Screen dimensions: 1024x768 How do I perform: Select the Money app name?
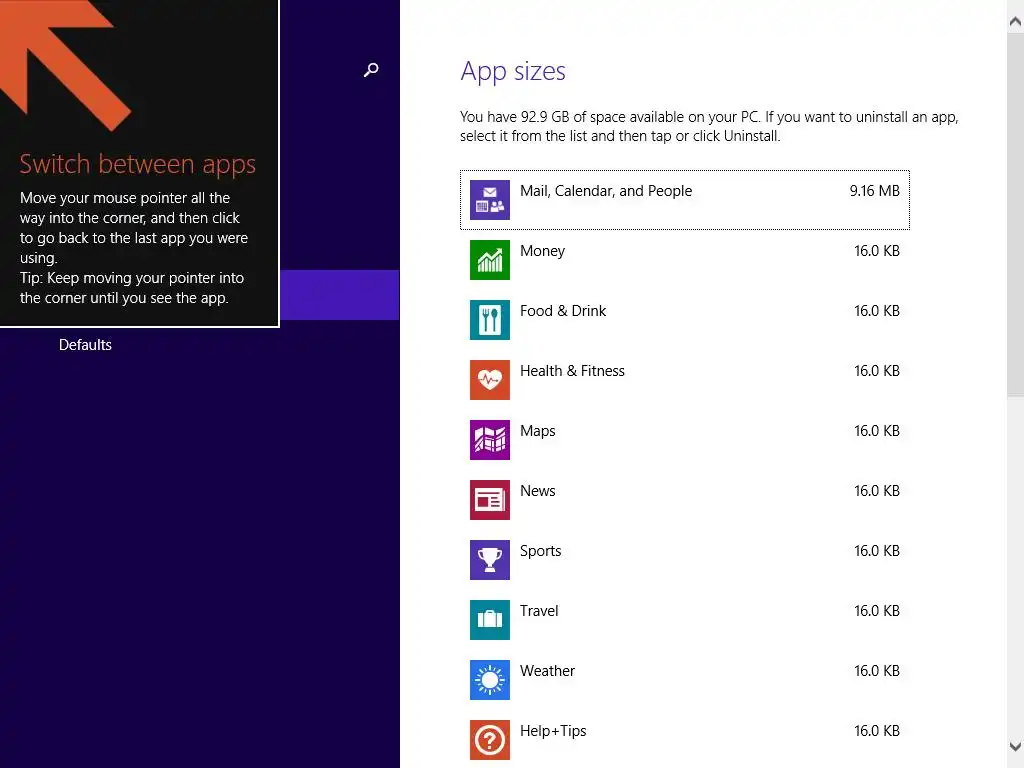(x=542, y=251)
